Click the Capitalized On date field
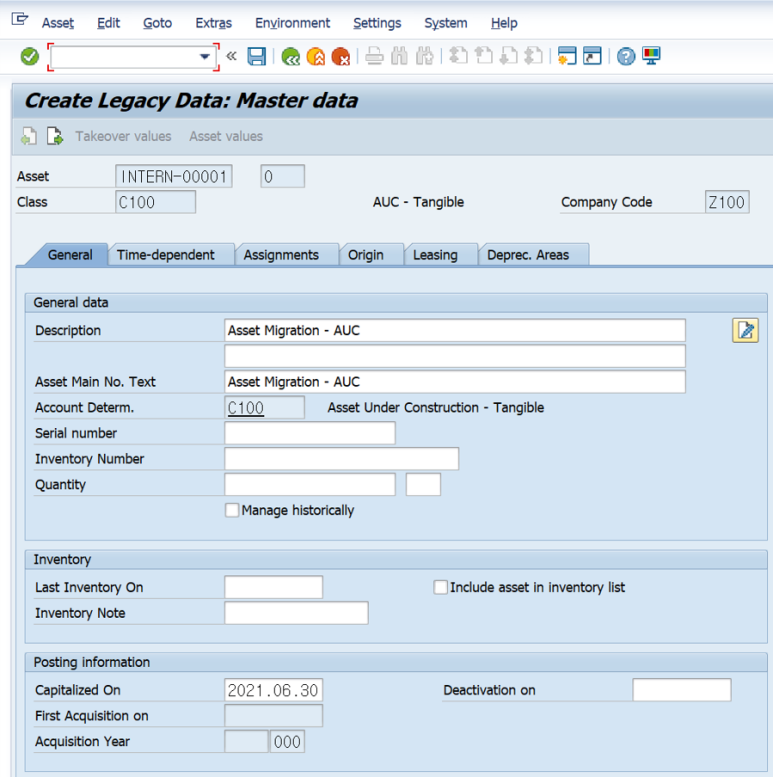 pyautogui.click(x=274, y=690)
